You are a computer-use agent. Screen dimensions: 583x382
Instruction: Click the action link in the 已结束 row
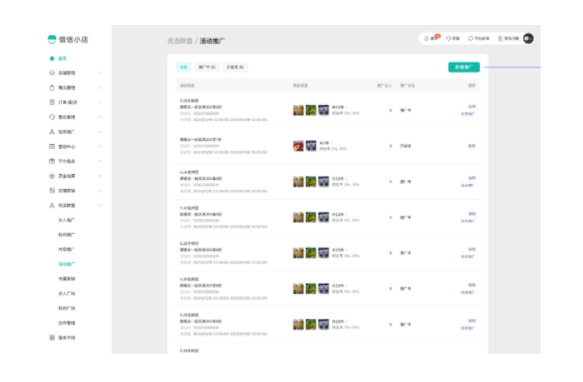(x=471, y=146)
